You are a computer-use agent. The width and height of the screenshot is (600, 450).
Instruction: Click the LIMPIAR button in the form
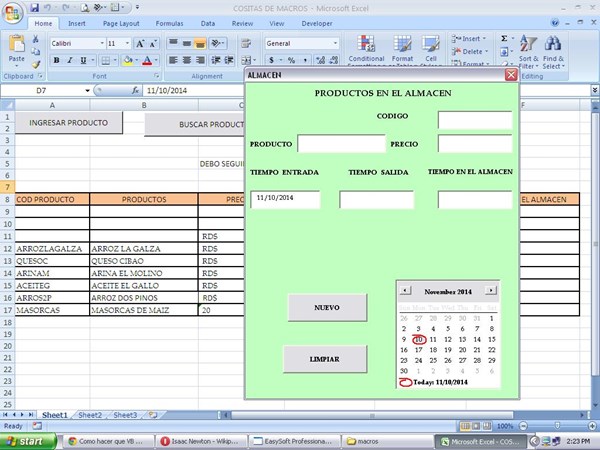coord(324,359)
